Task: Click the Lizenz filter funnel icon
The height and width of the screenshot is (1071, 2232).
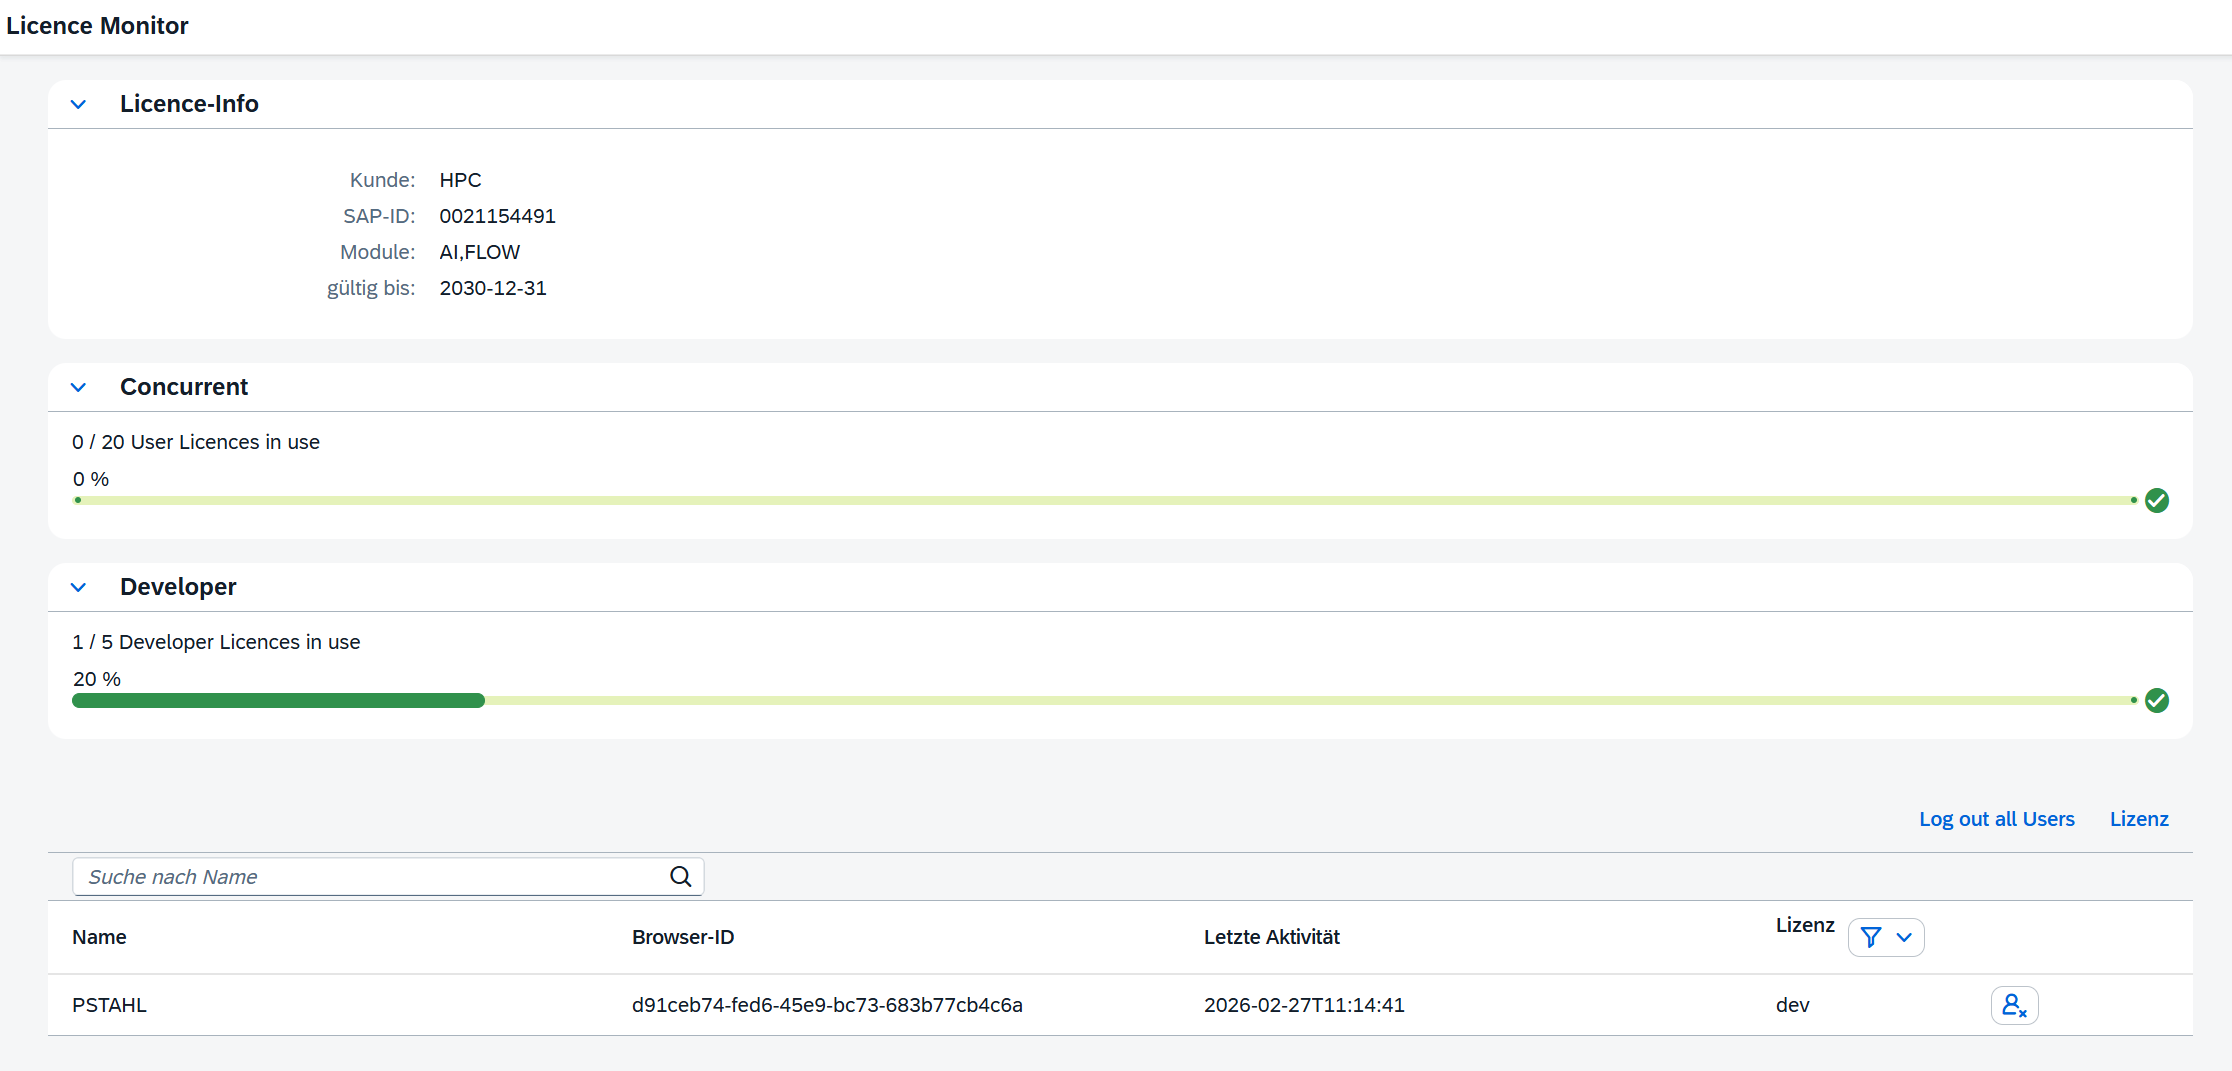Action: click(x=1871, y=937)
